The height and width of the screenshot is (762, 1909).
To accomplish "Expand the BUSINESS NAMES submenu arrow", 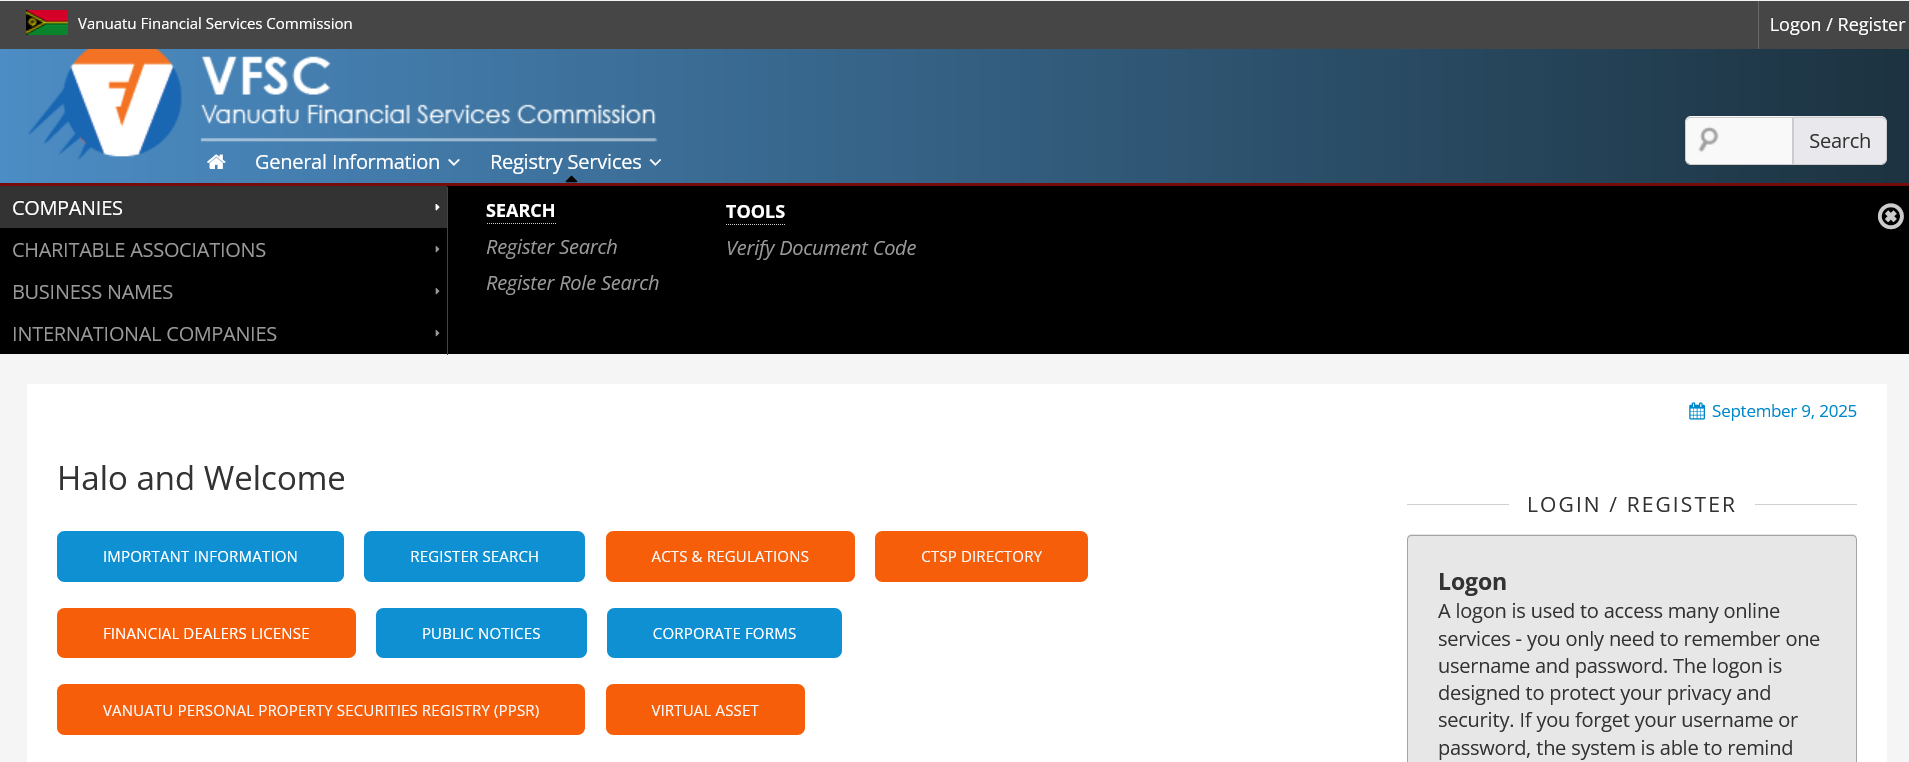I will pos(437,291).
